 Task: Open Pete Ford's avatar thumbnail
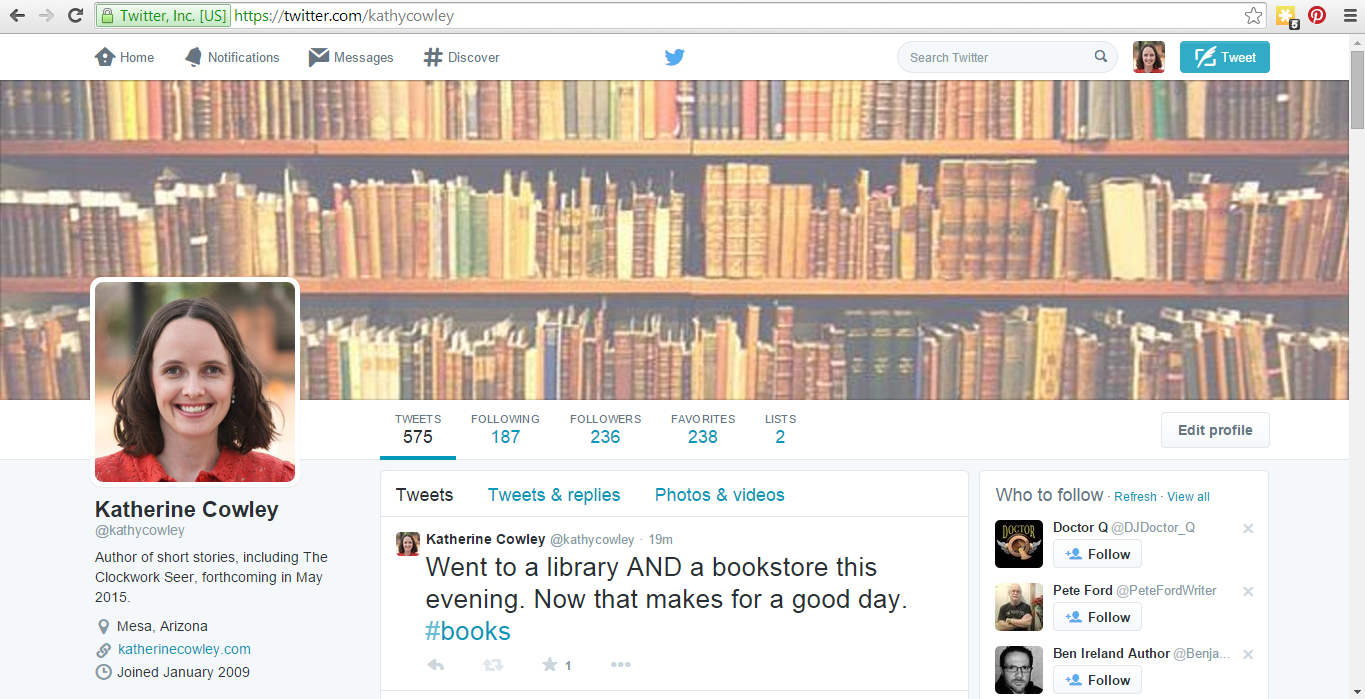1019,607
